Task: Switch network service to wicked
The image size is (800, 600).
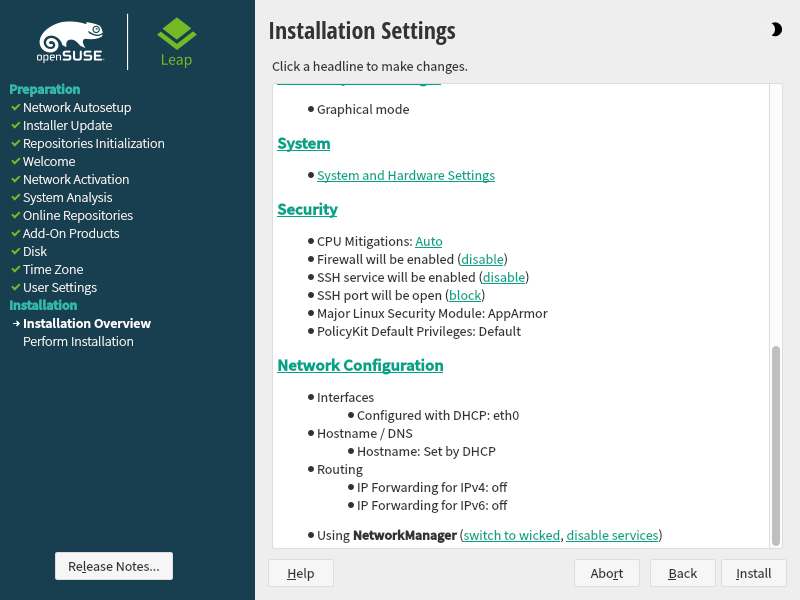Action: coord(511,535)
